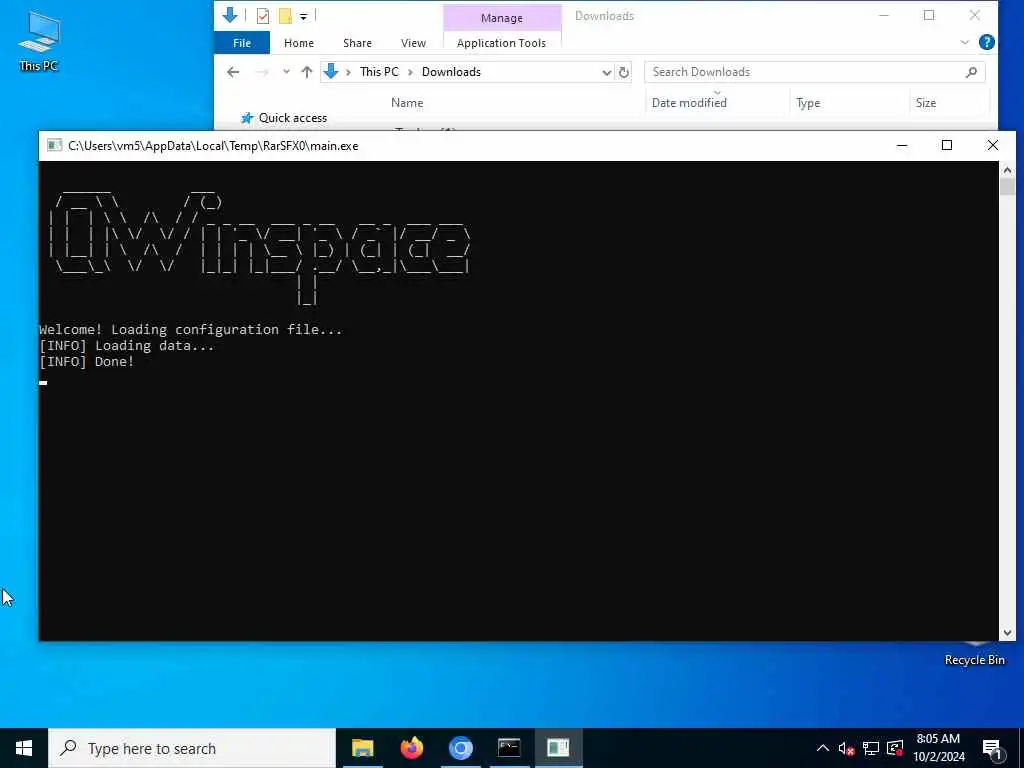Sort by Name column header

click(407, 103)
